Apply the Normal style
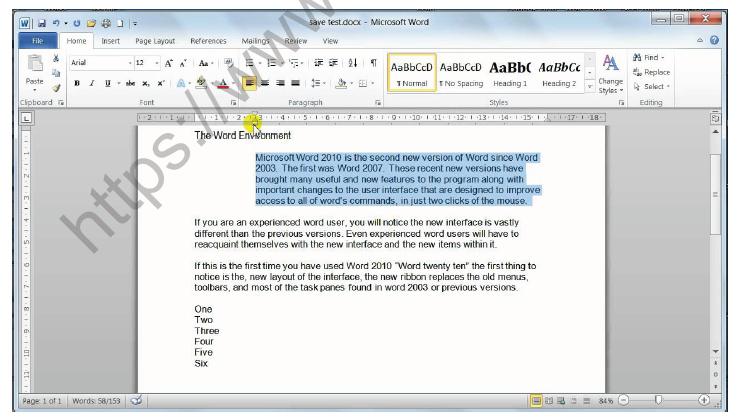Screen dimensions: 737x418 pos(412,72)
